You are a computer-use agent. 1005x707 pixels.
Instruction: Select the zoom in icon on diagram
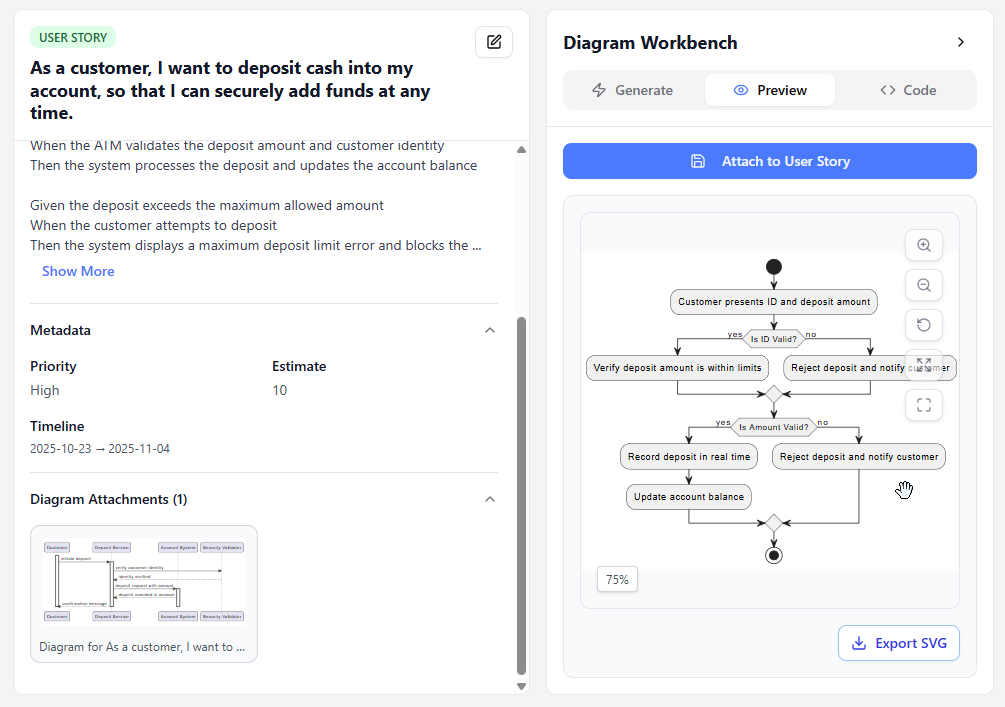(923, 245)
